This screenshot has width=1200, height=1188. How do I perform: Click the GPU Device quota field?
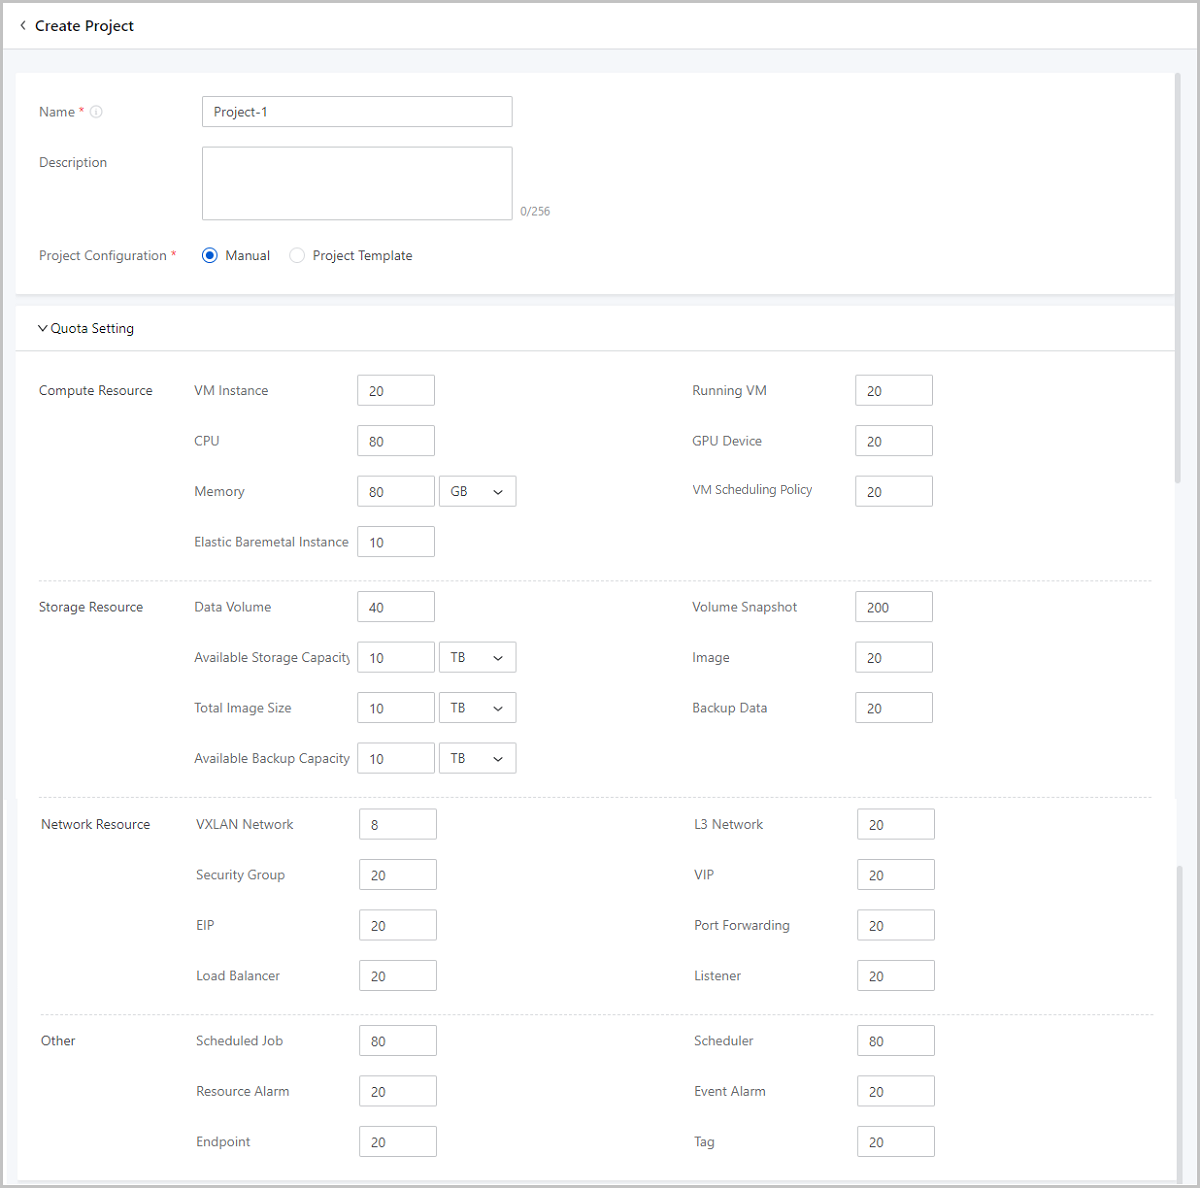coord(893,441)
